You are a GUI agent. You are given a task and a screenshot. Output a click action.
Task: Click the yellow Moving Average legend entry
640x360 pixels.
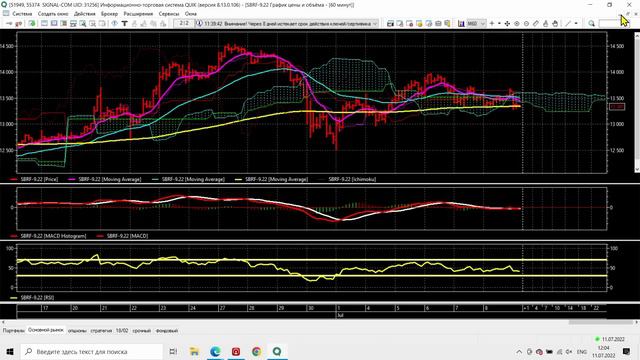[271, 179]
